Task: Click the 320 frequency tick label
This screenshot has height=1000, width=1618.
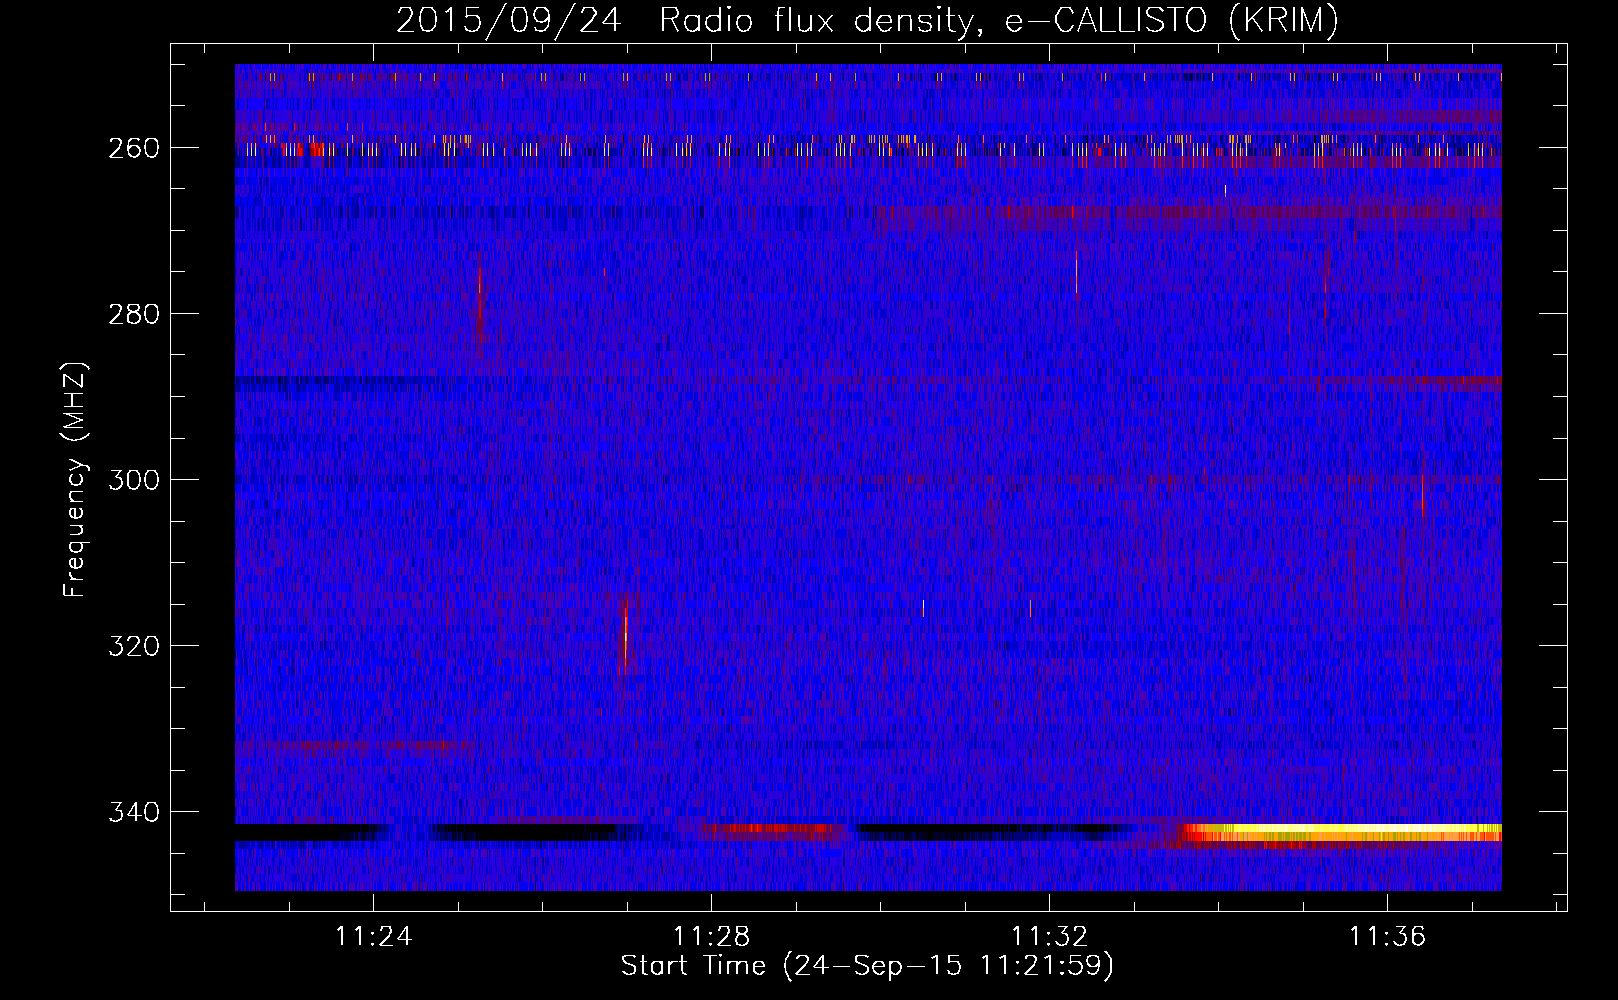Action: 133,646
